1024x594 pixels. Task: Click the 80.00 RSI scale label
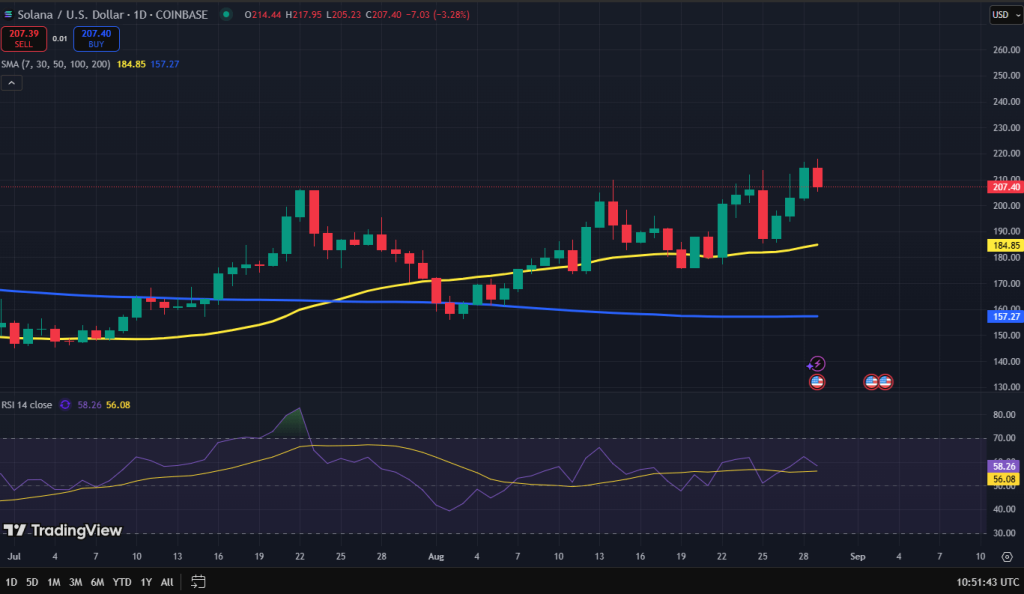[1004, 414]
